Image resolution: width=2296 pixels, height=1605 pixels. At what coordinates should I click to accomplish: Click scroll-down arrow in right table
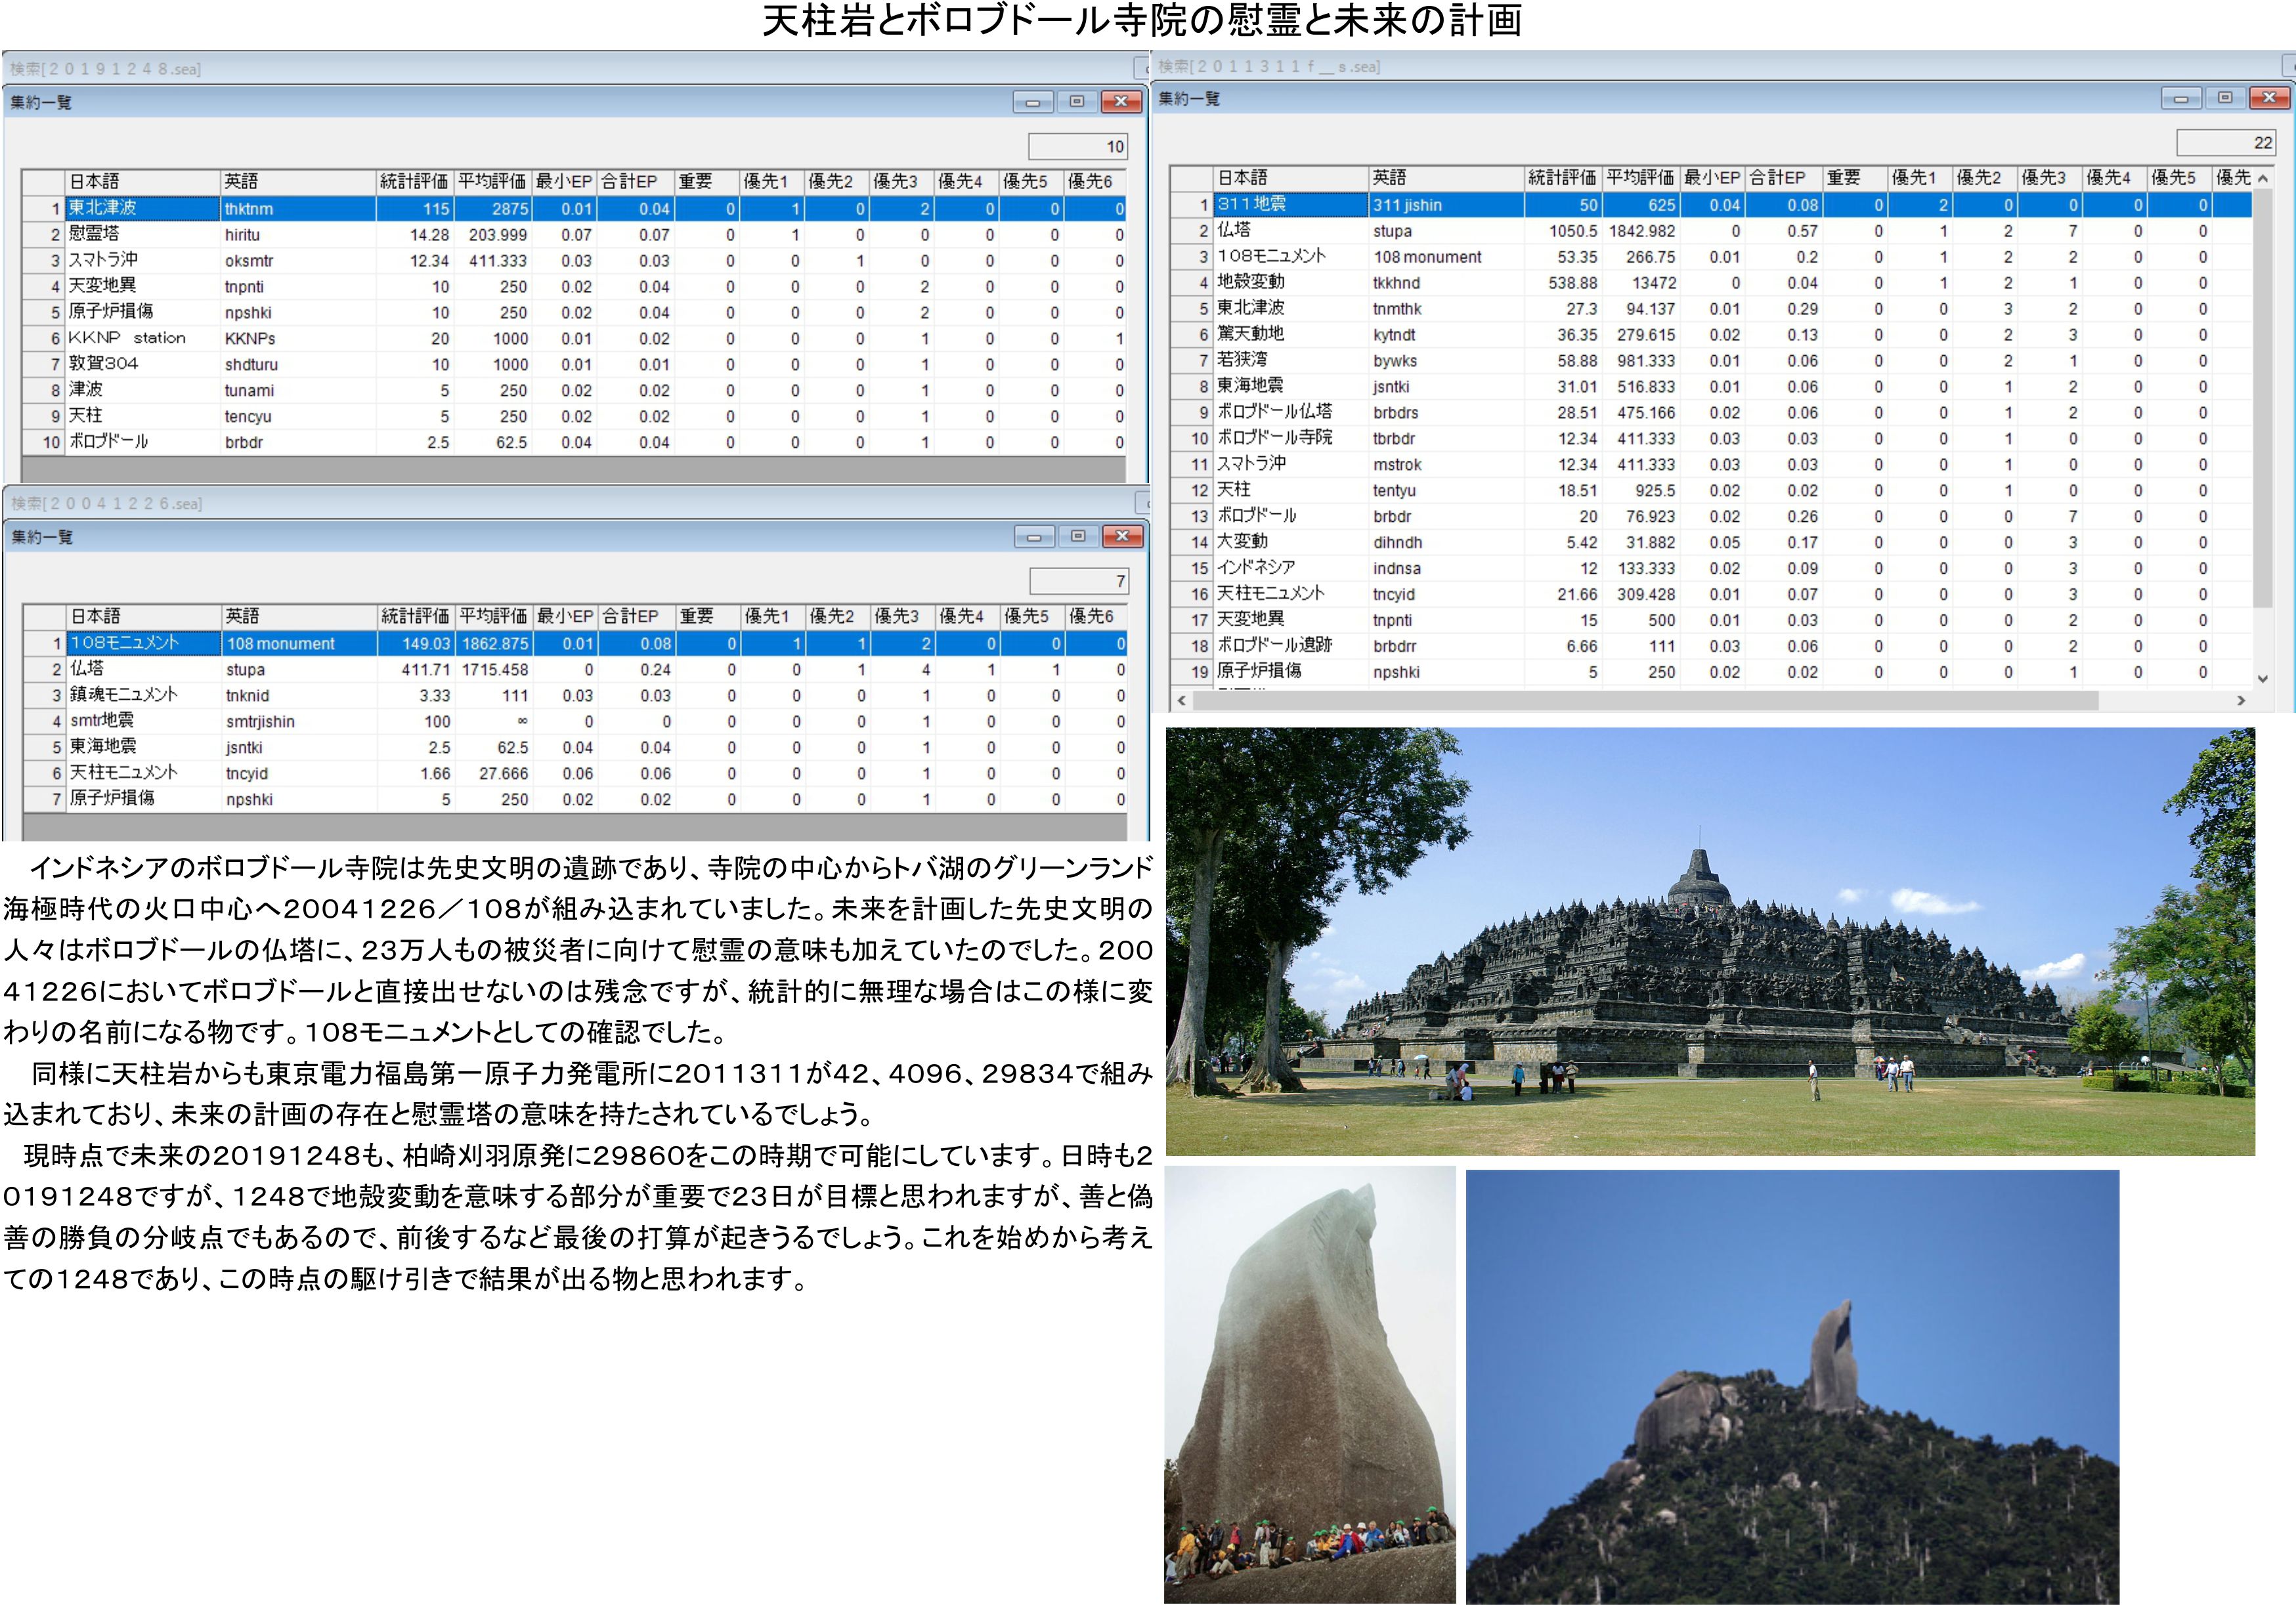tap(2263, 678)
